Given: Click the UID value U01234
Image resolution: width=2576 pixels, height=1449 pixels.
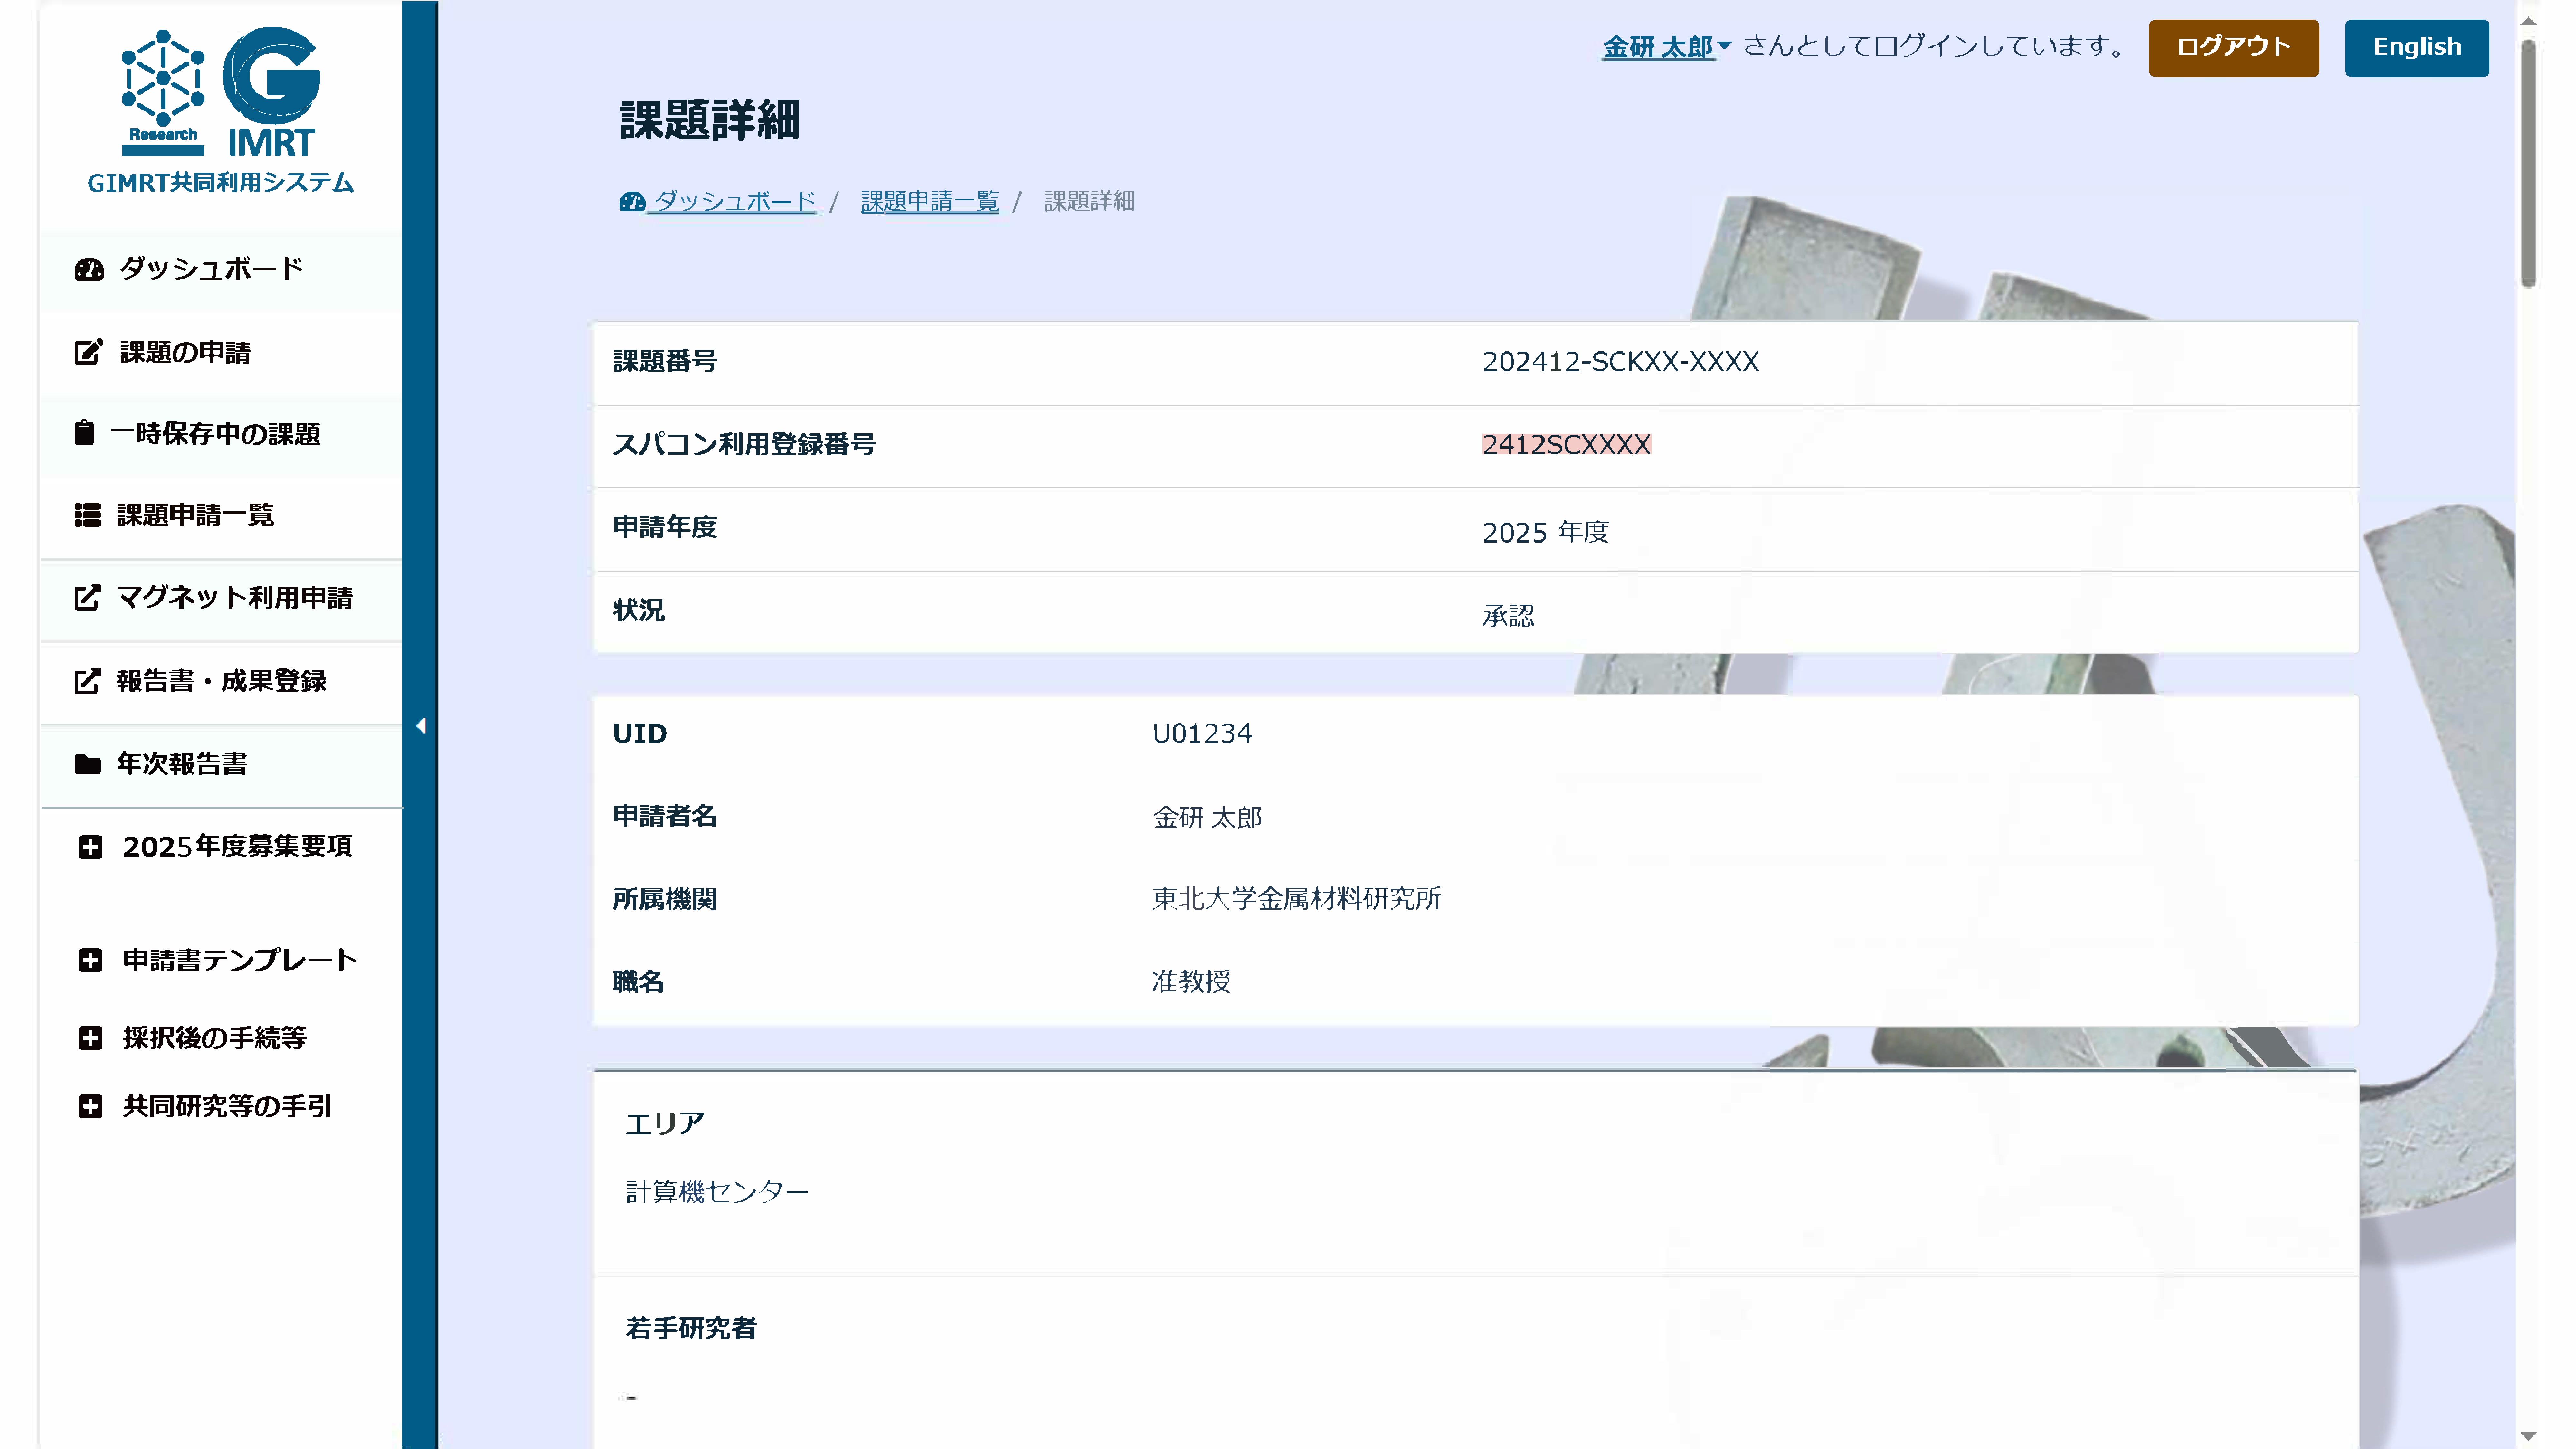Looking at the screenshot, I should (x=1202, y=734).
